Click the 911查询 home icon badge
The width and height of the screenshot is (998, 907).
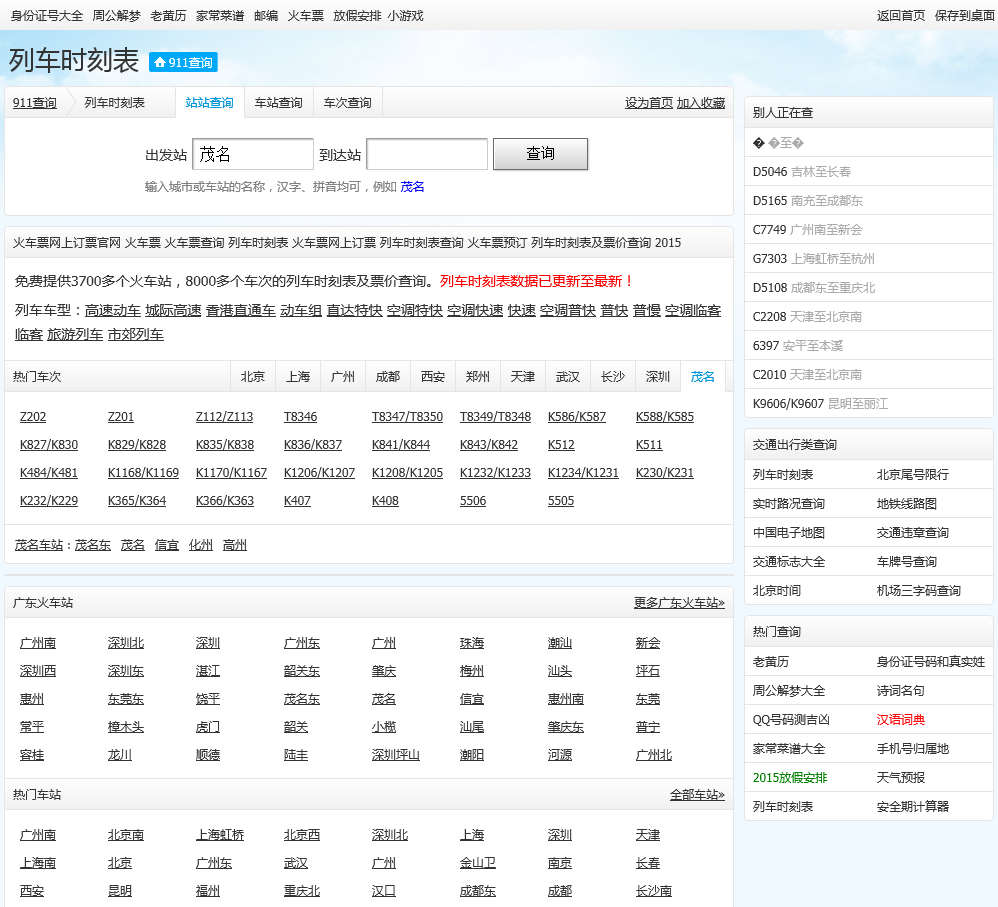[x=183, y=62]
